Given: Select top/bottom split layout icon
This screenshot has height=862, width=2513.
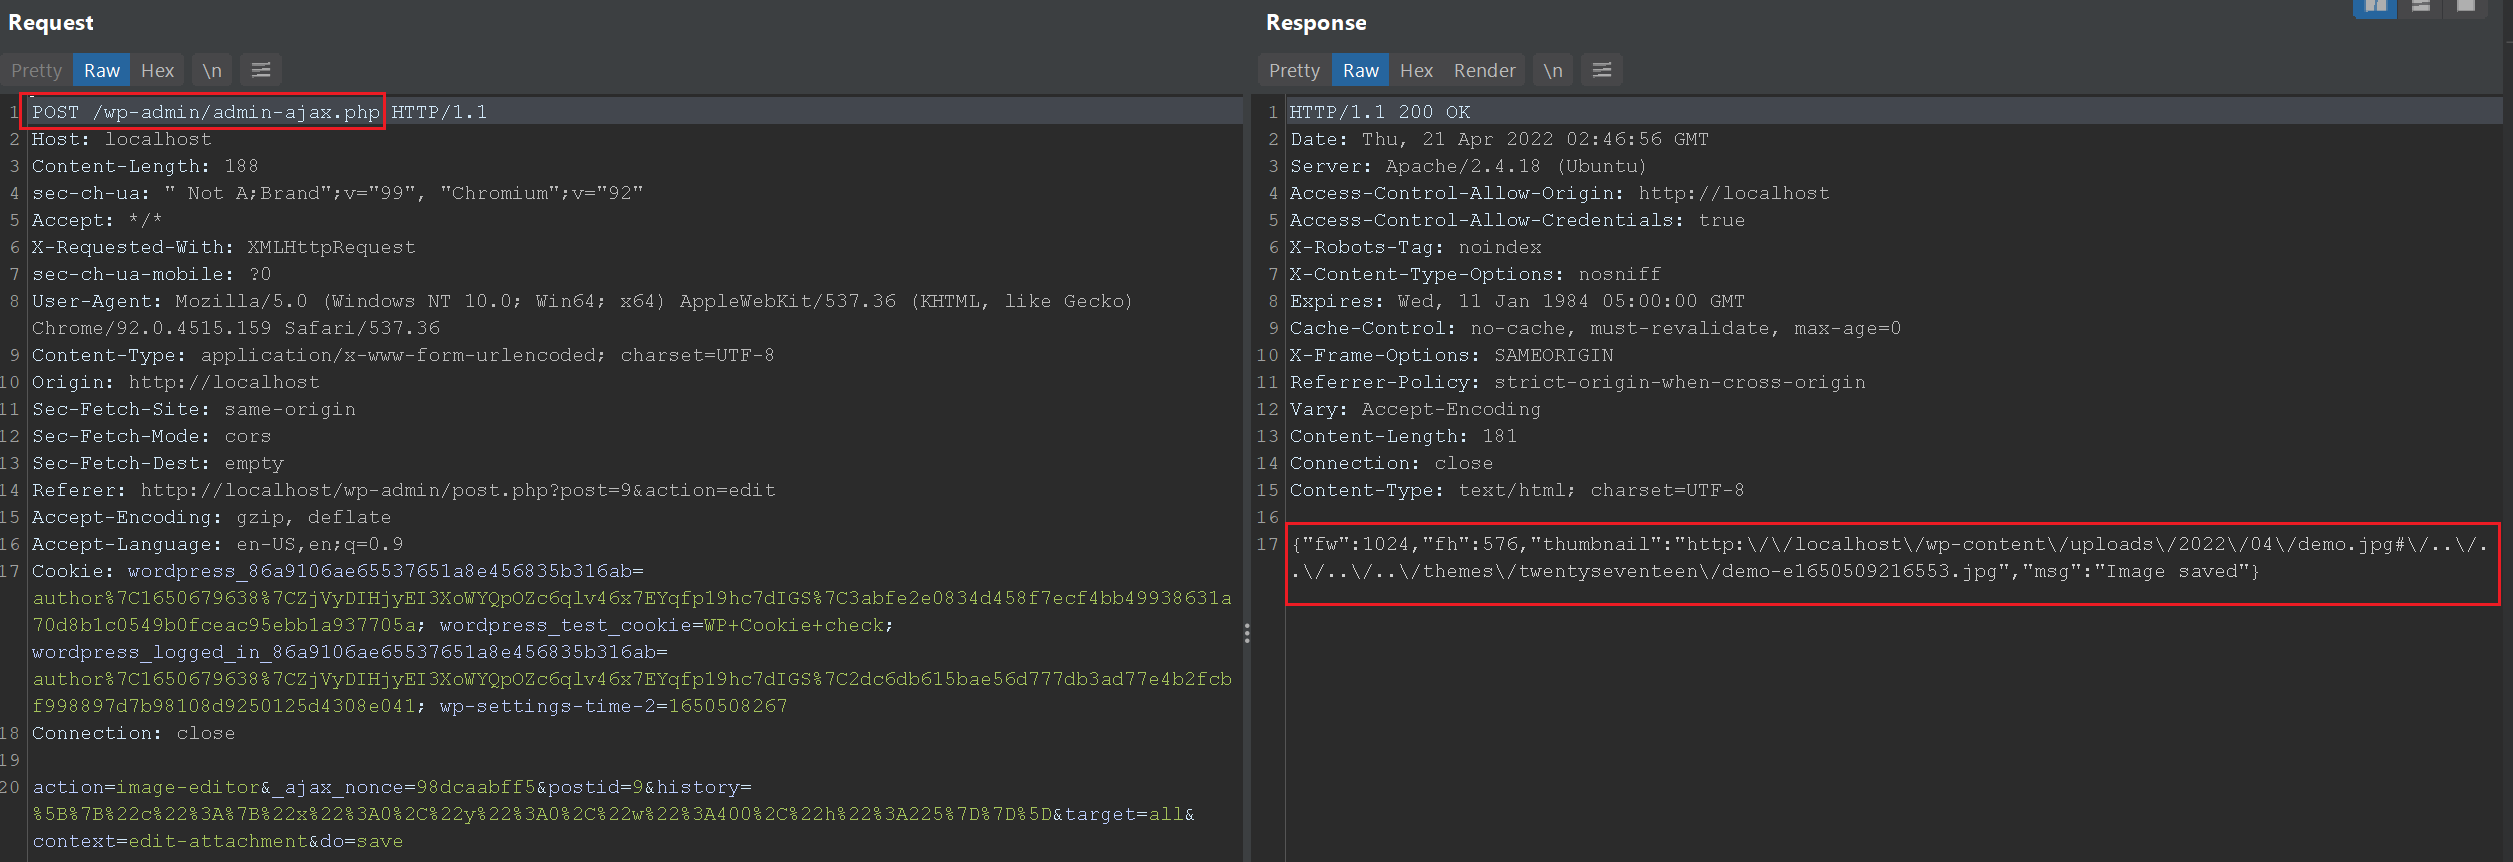Looking at the screenshot, I should (2421, 8).
